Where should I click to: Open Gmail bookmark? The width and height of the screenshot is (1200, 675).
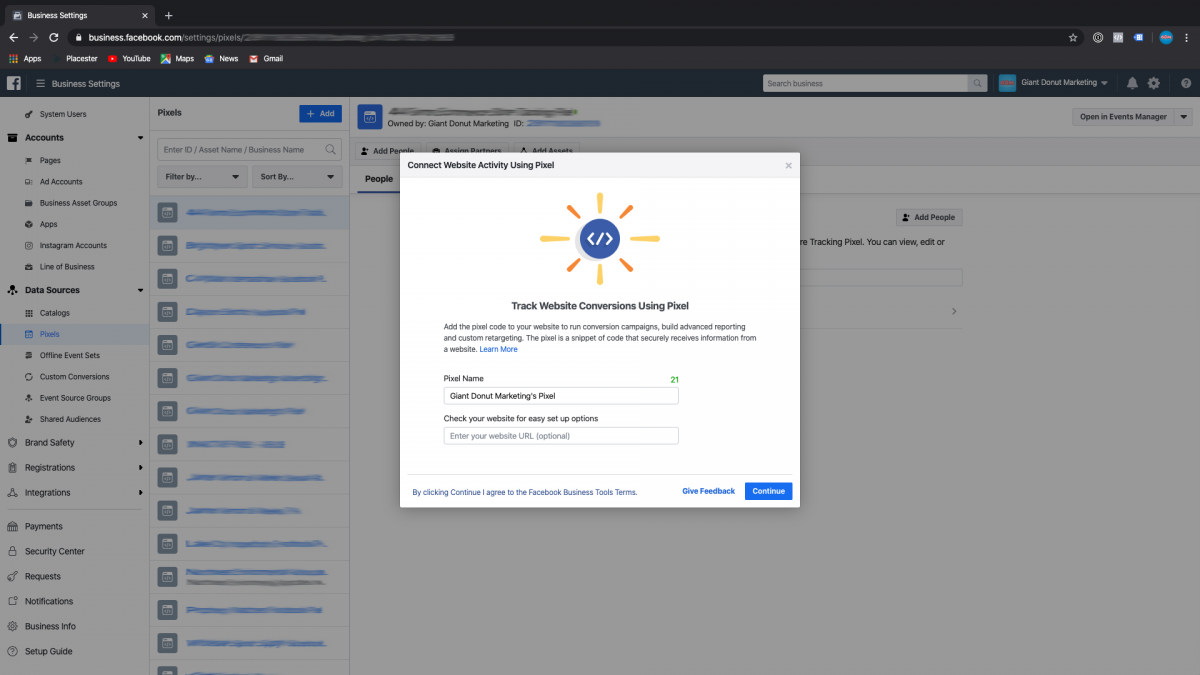(266, 58)
